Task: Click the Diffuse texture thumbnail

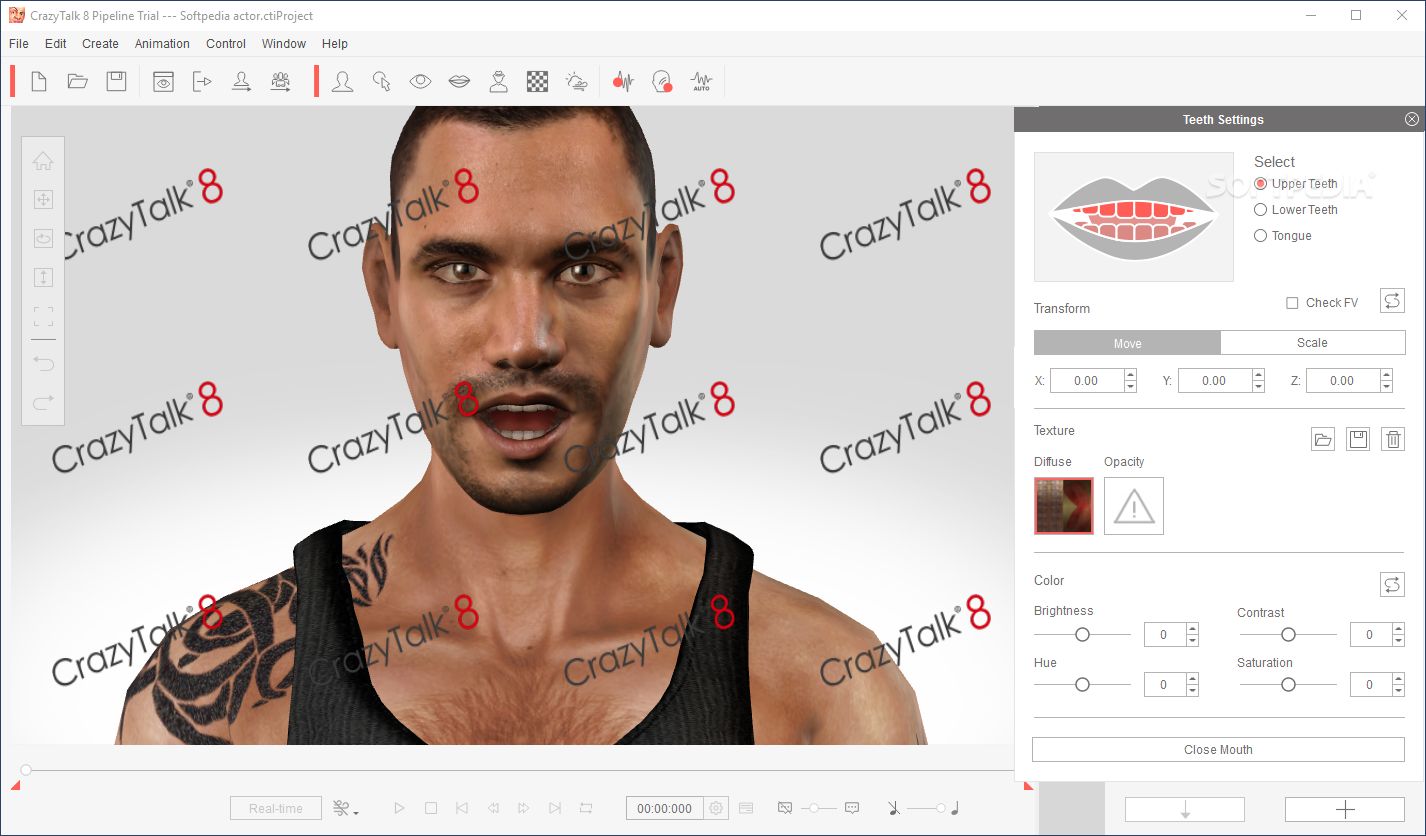Action: pos(1064,506)
